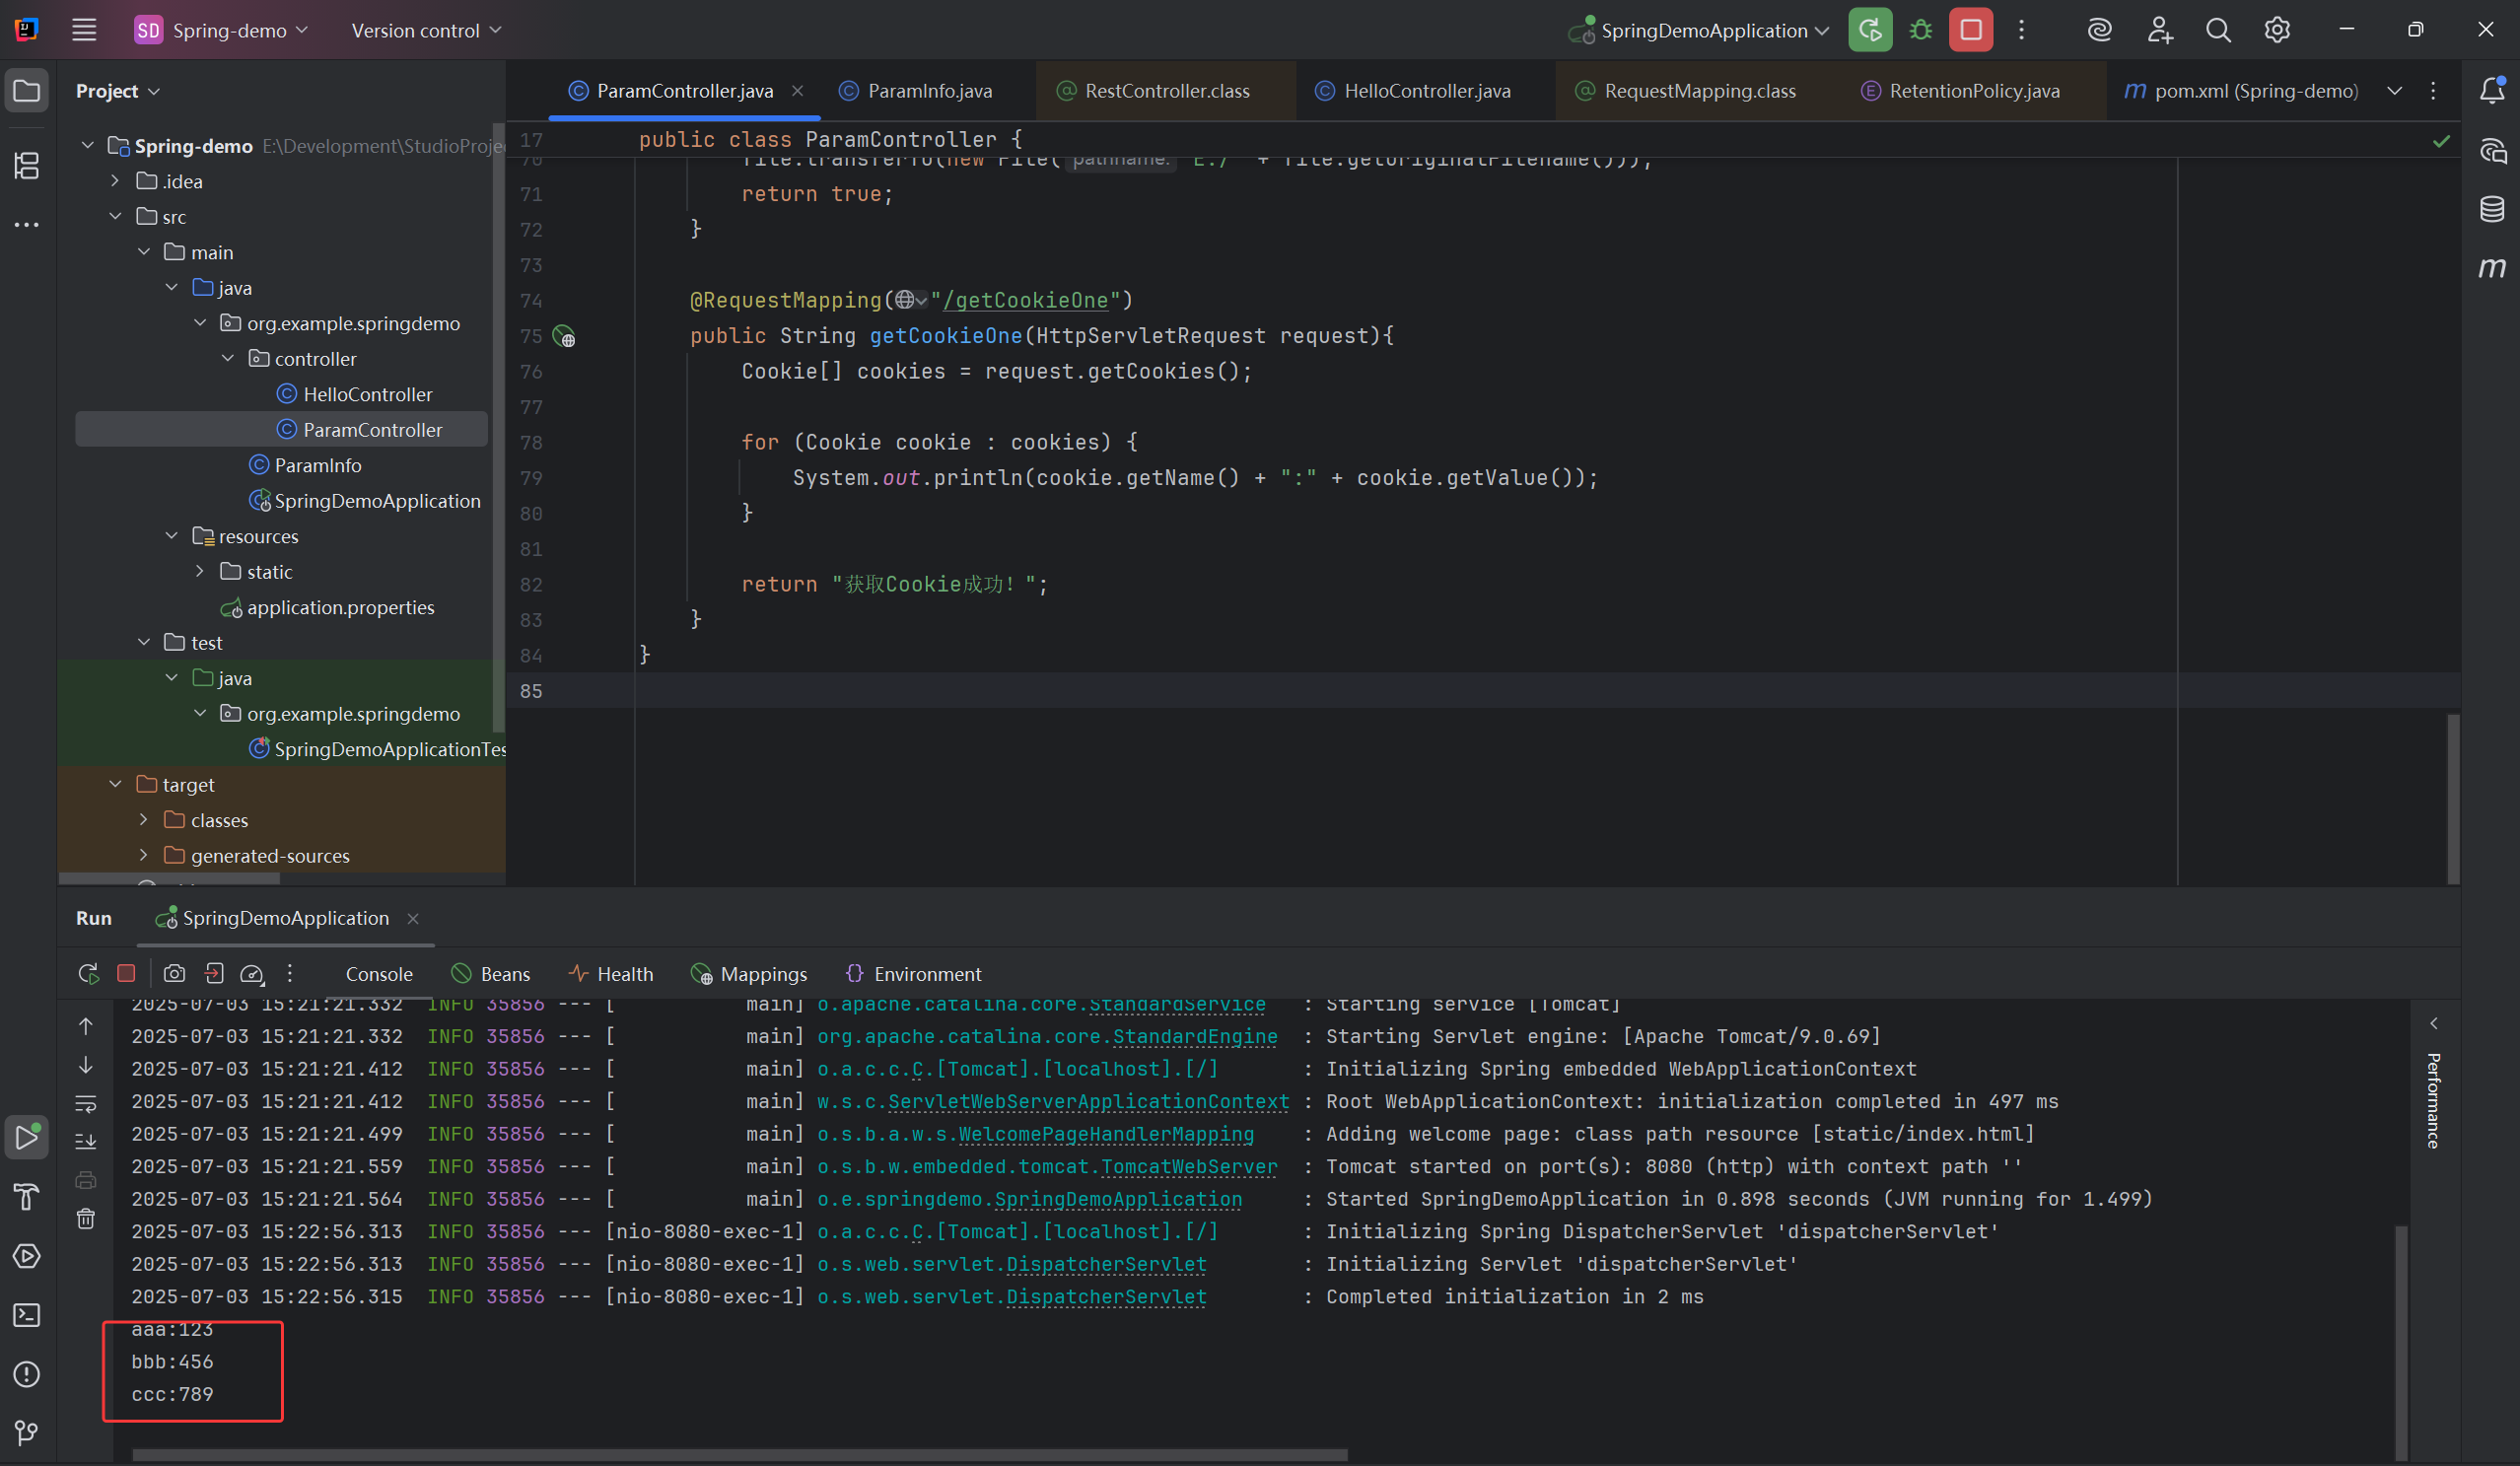Open the Problems tool window
Image resolution: width=2520 pixels, height=1466 pixels.
[x=27, y=1374]
